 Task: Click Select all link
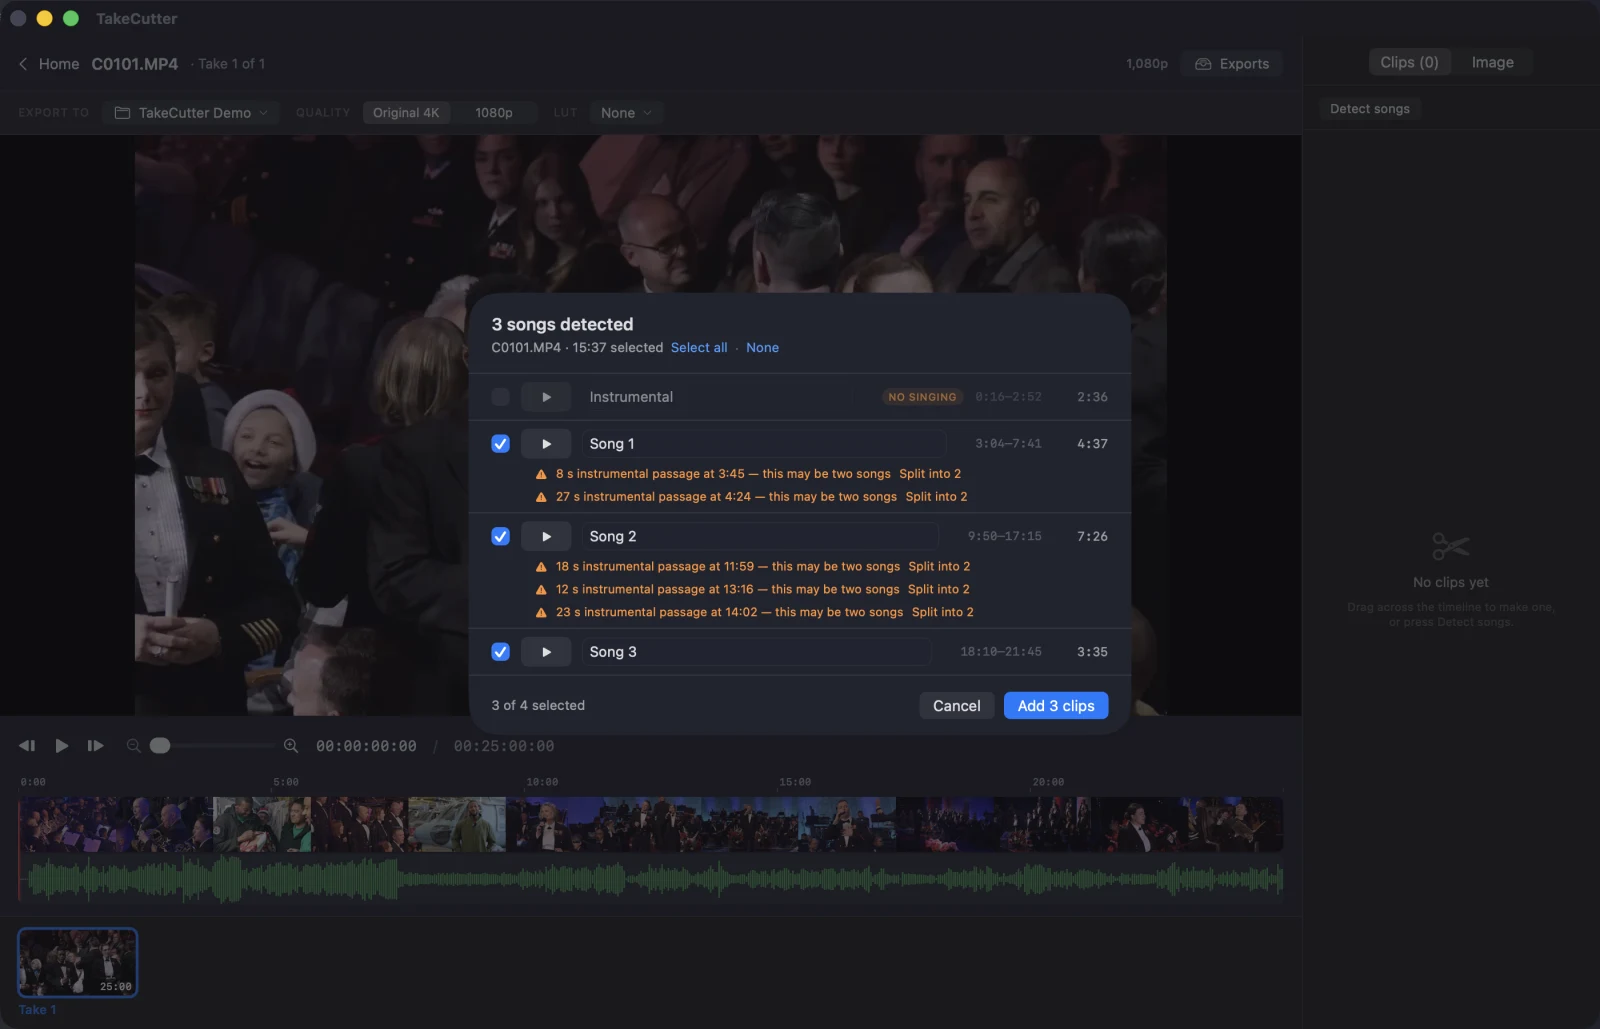(699, 348)
